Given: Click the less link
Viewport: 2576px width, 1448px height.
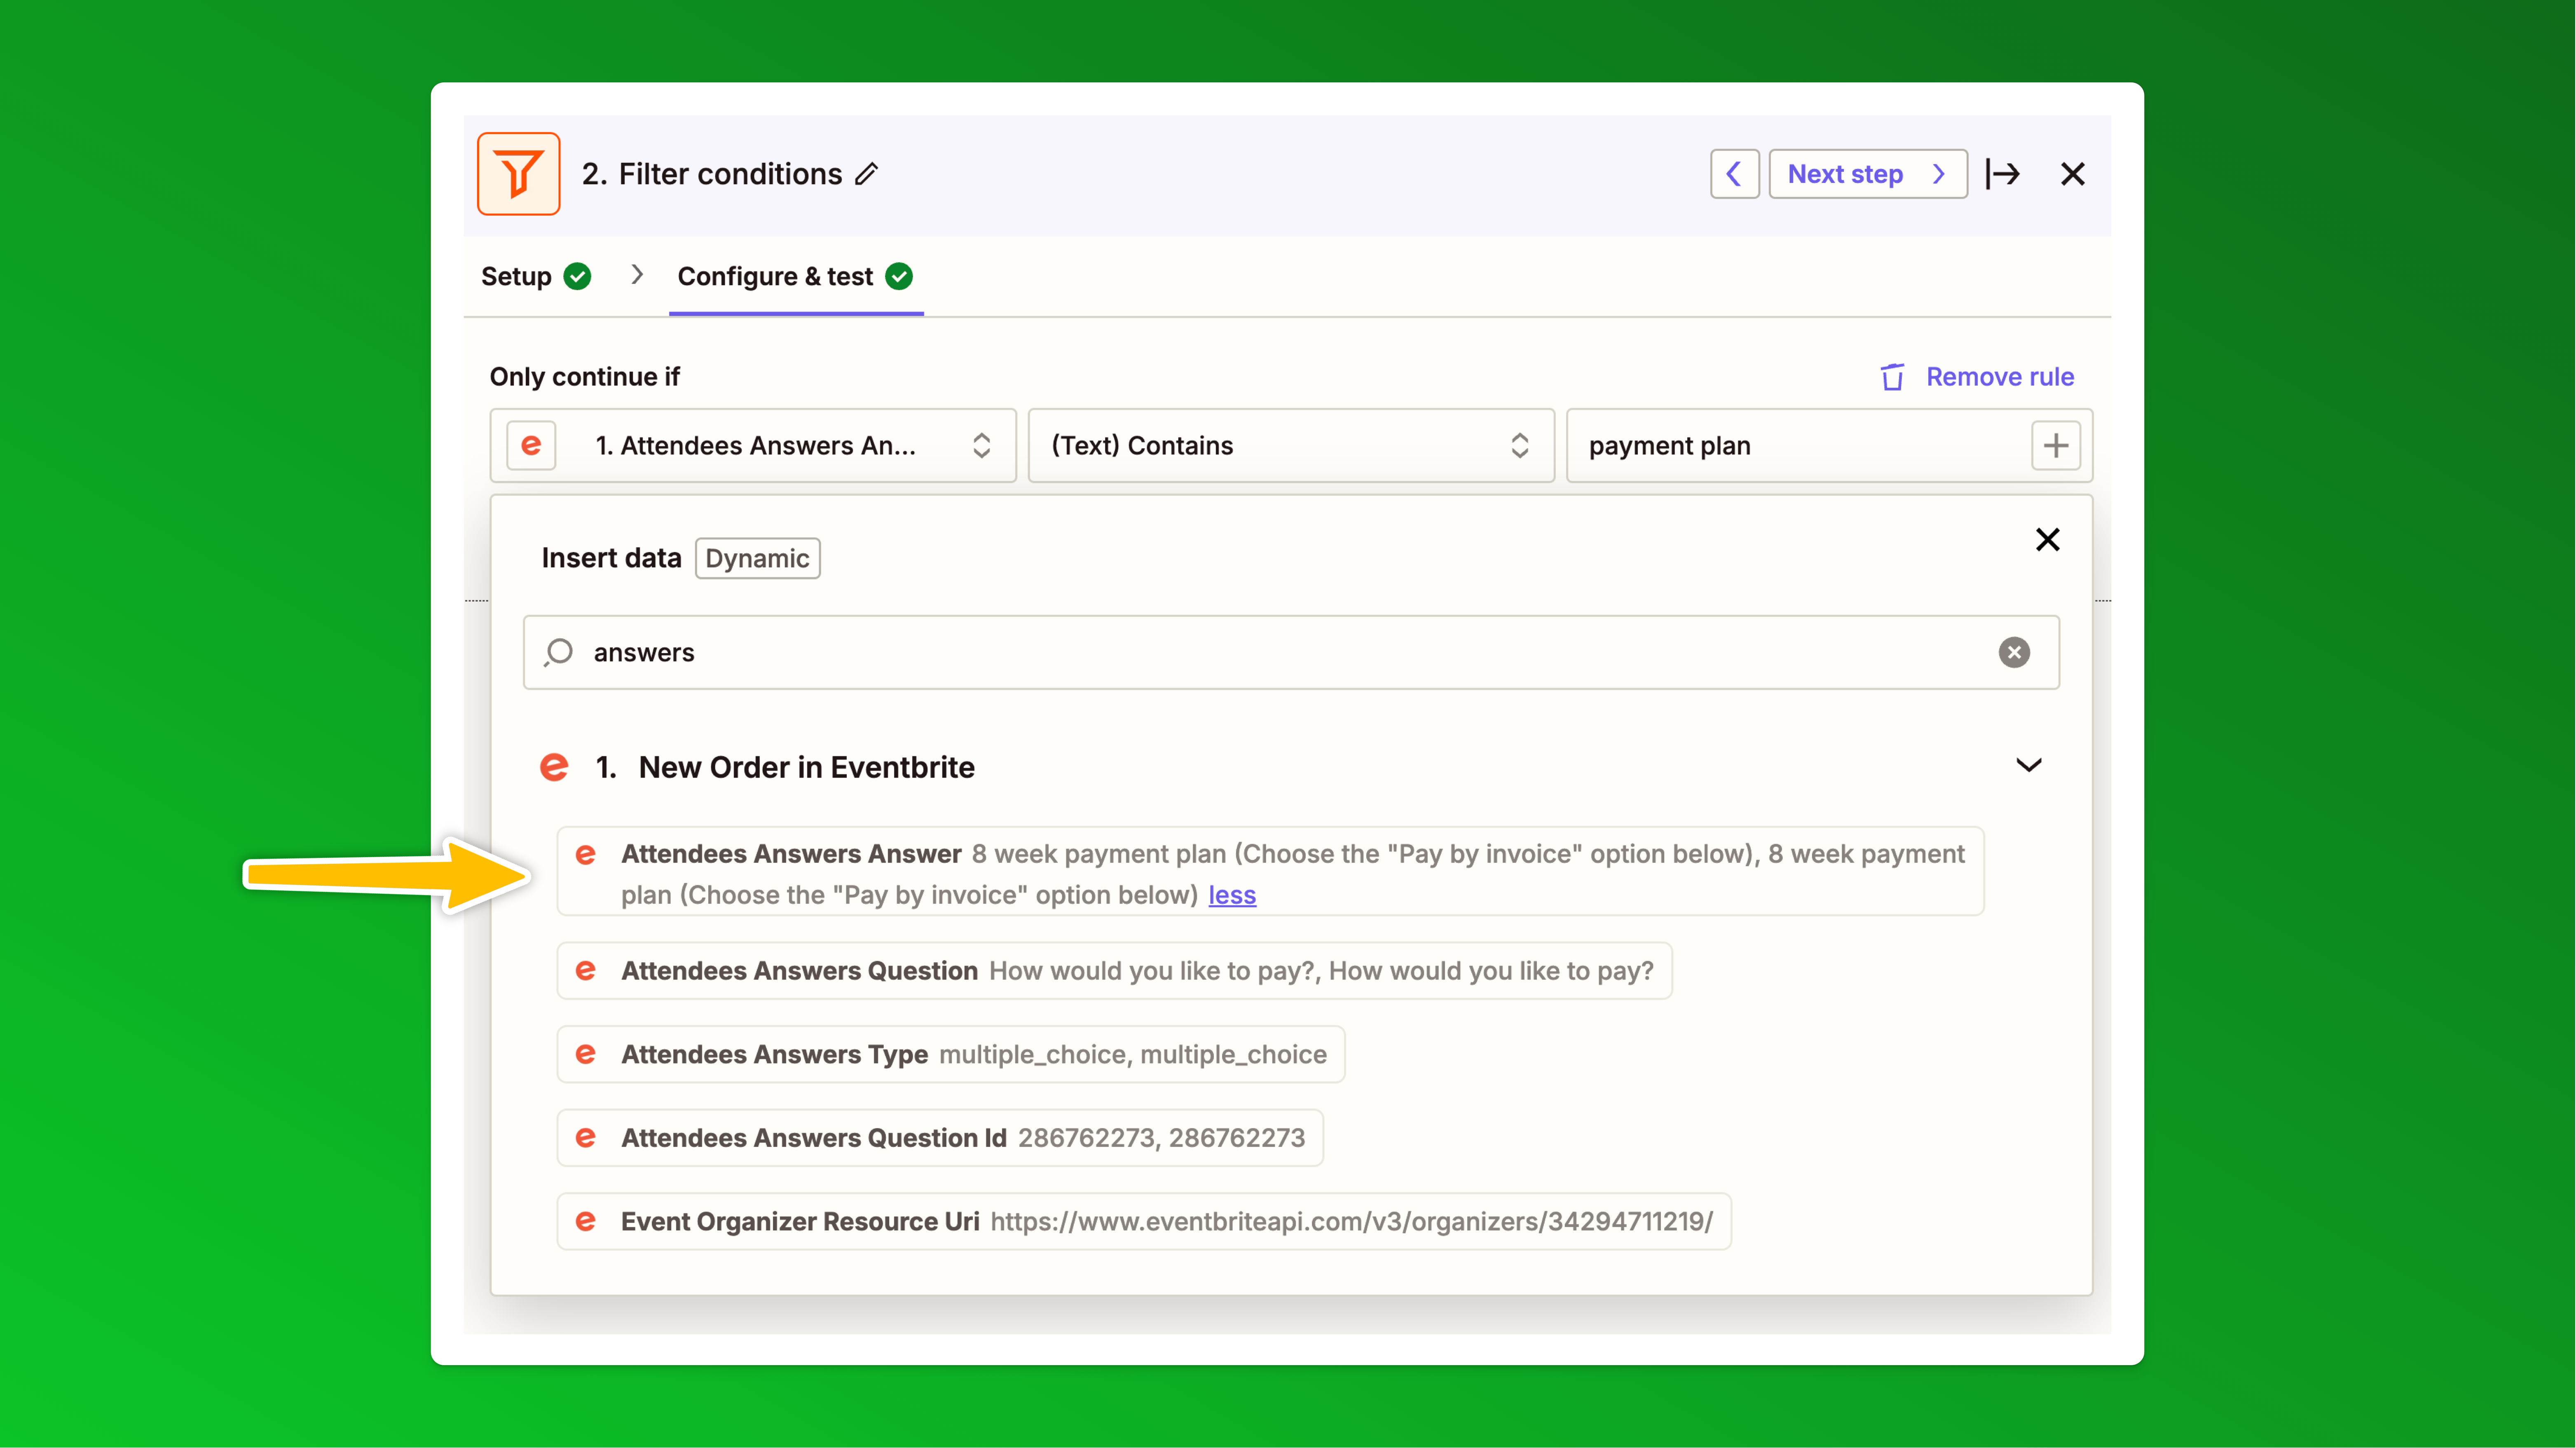Looking at the screenshot, I should click(x=1232, y=895).
